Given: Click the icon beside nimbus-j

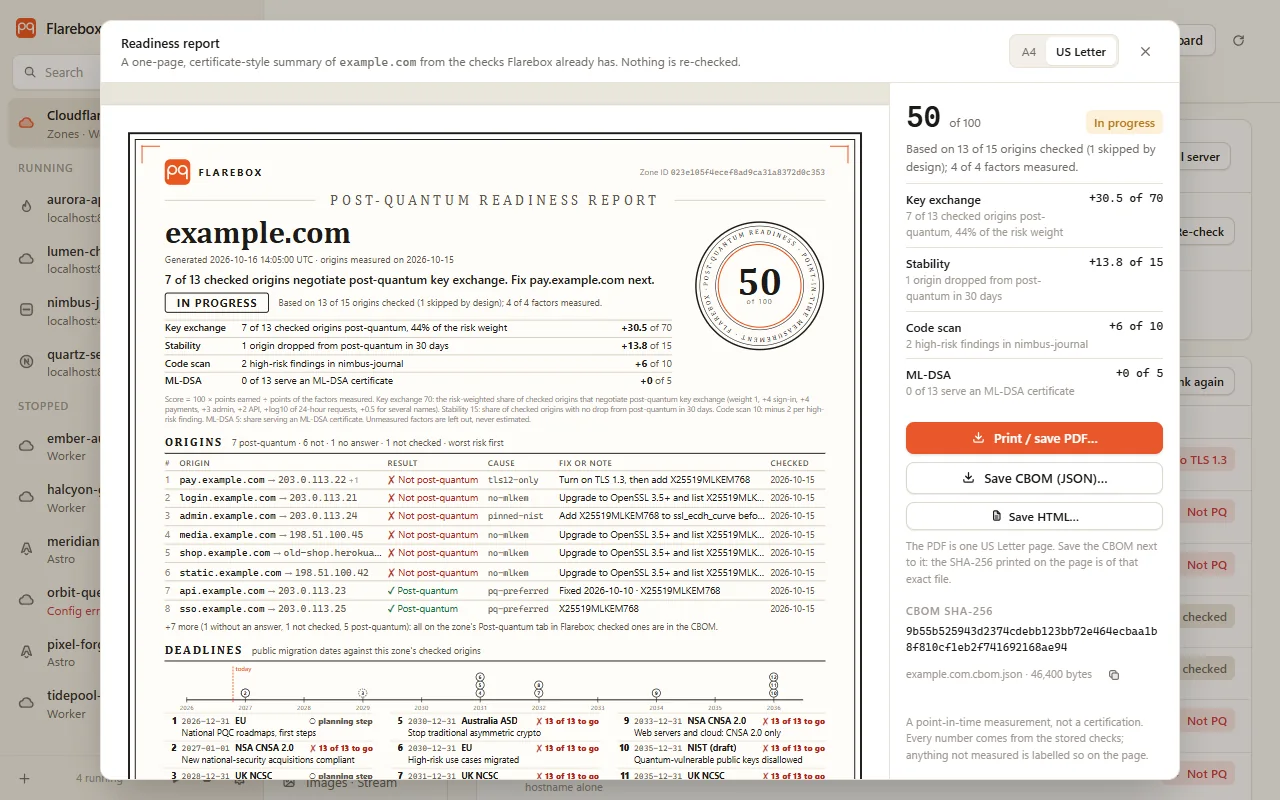Looking at the screenshot, I should tap(27, 311).
